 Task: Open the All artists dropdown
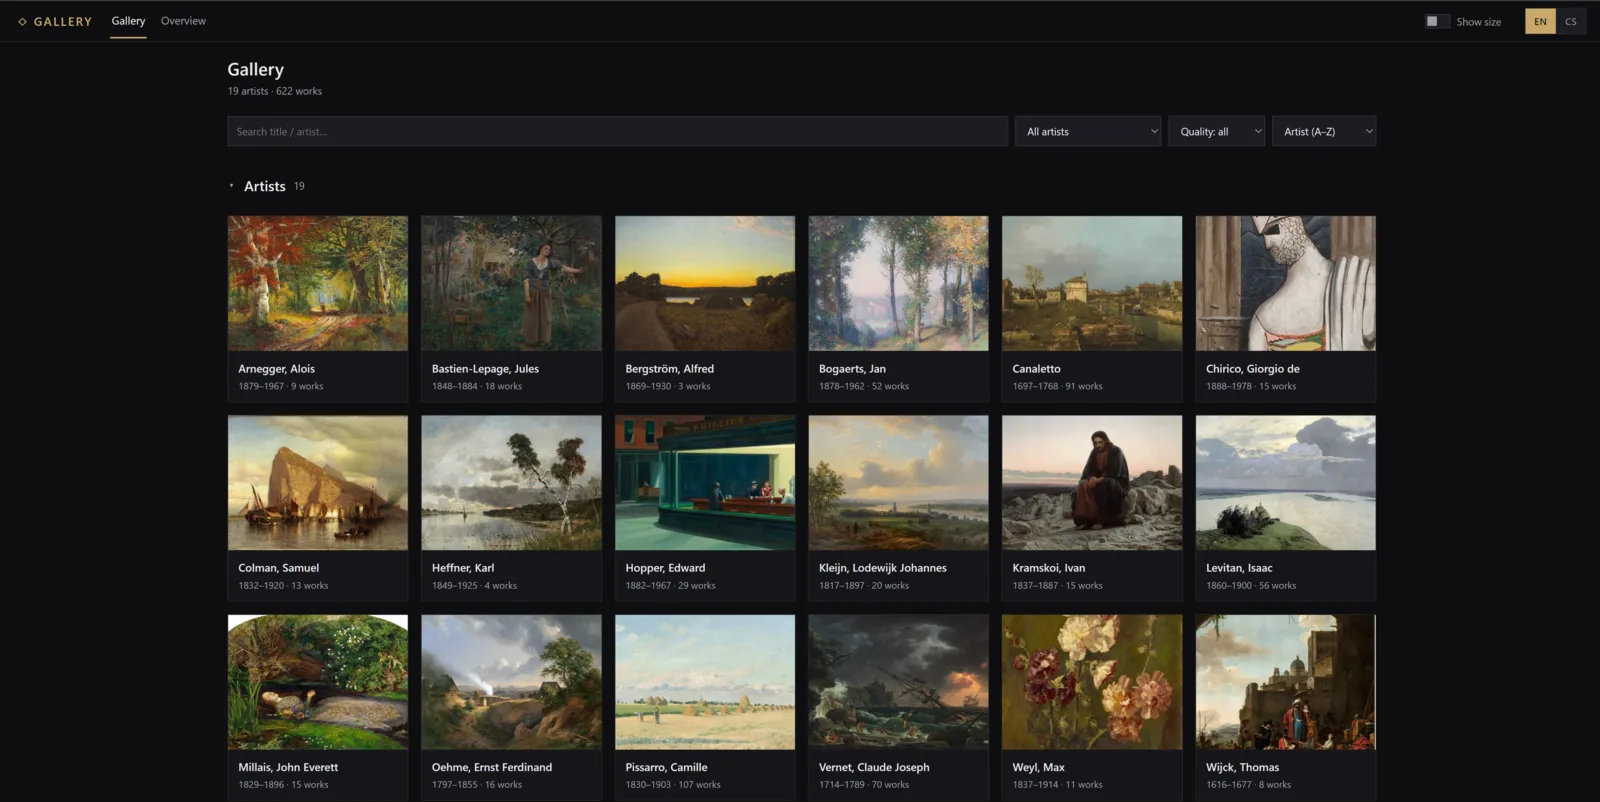tap(1090, 131)
